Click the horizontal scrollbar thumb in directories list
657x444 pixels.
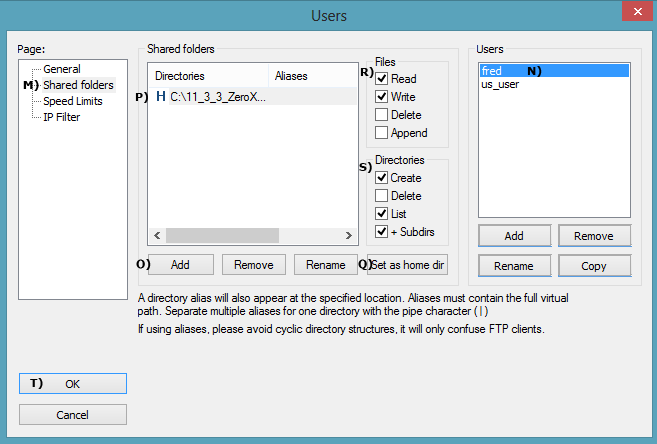pyautogui.click(x=222, y=235)
